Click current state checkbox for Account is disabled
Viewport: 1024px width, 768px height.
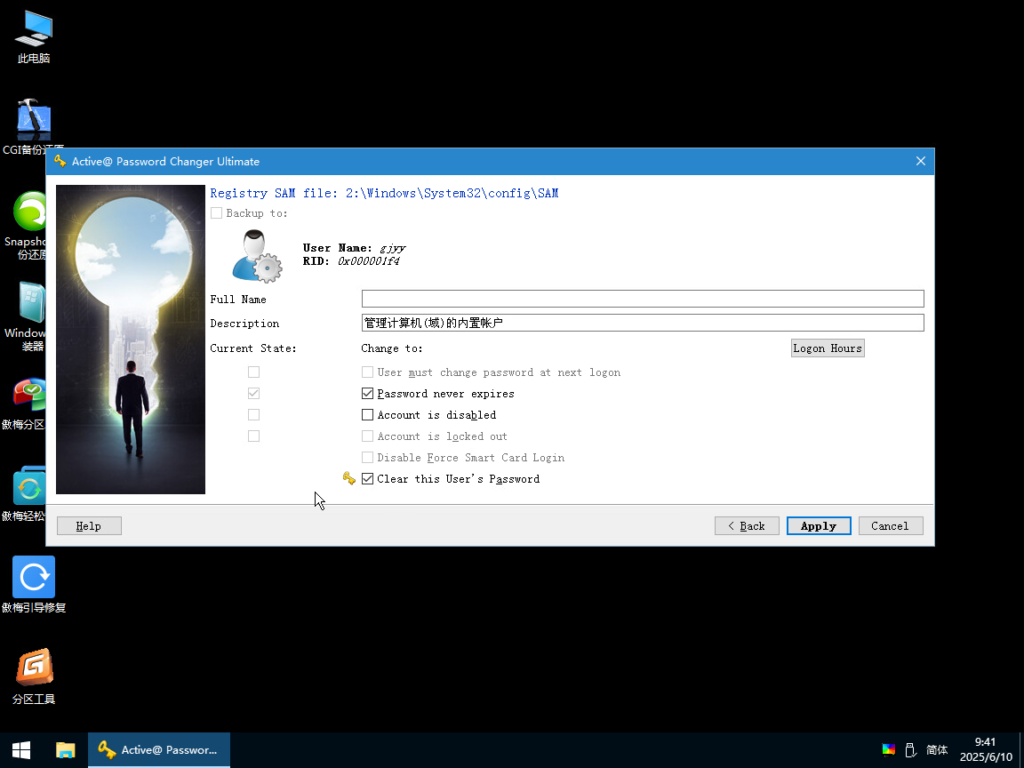click(x=253, y=415)
